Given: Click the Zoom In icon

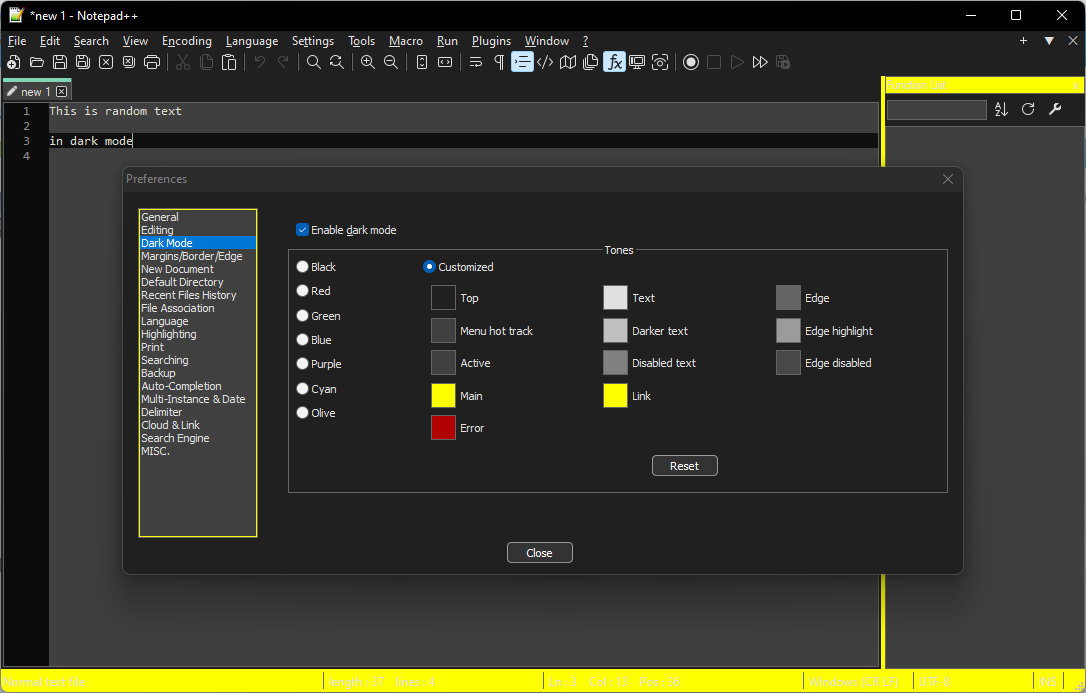Looking at the screenshot, I should (368, 62).
